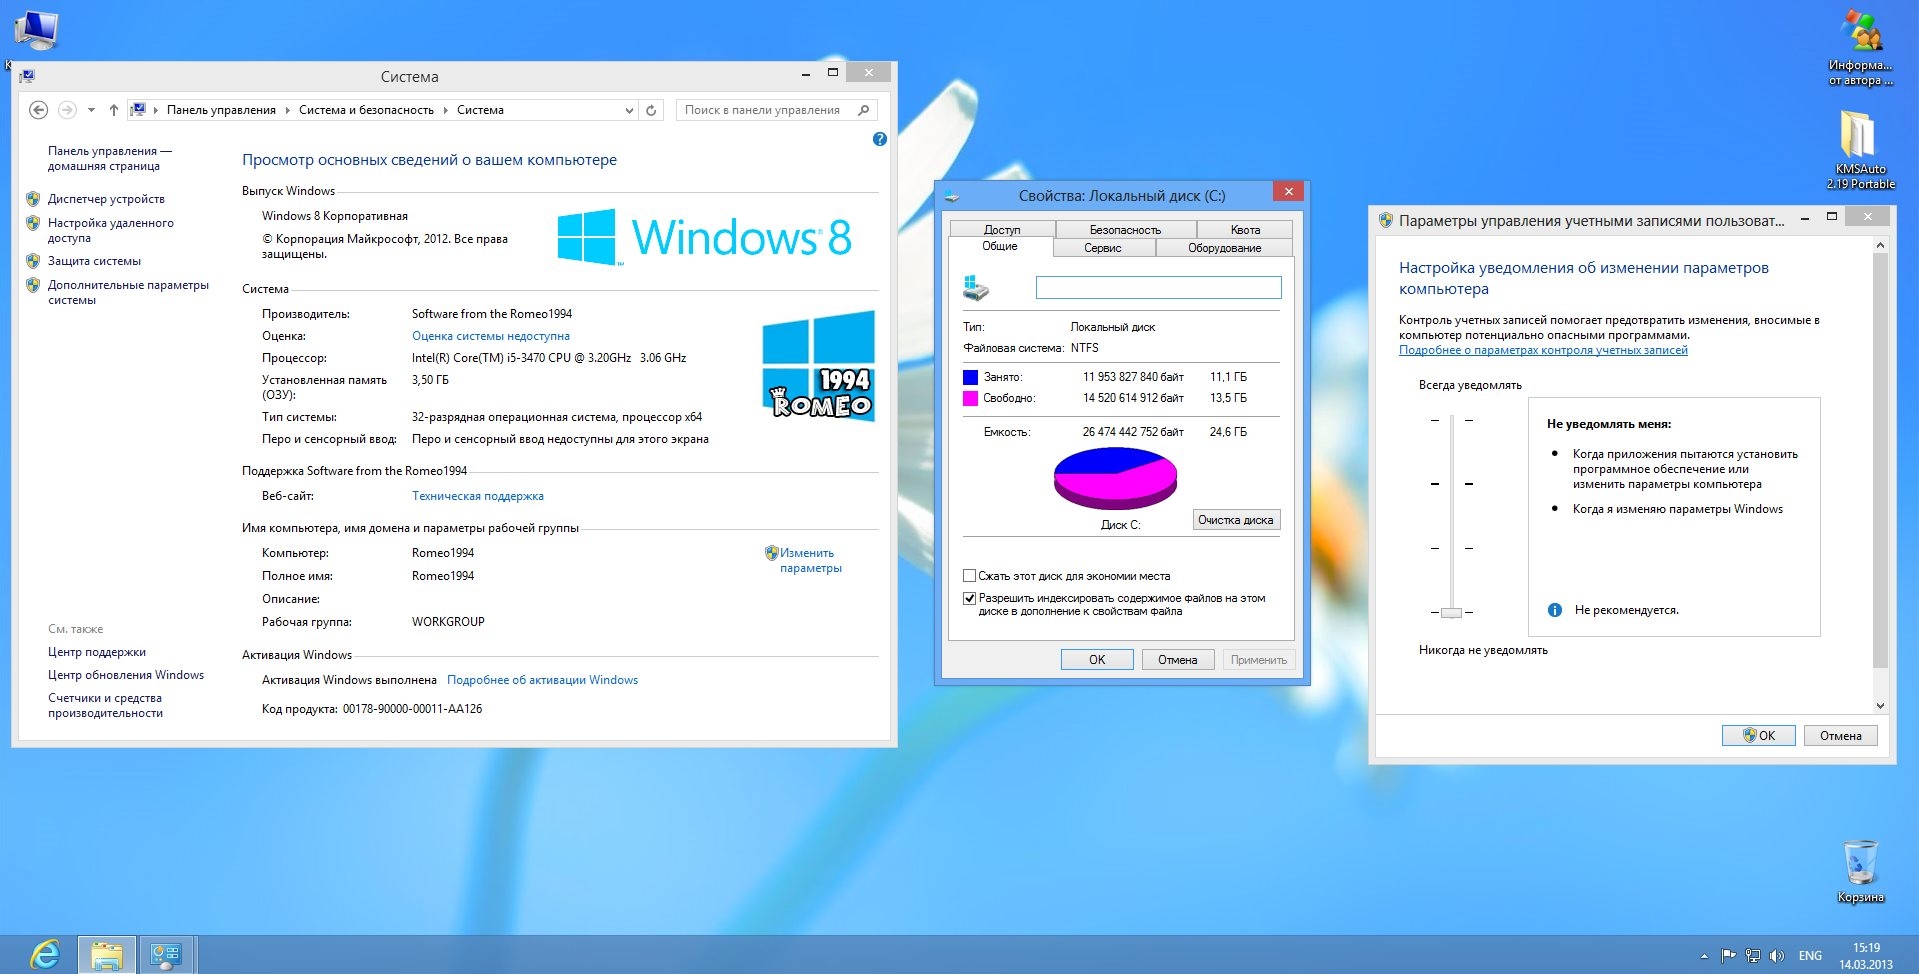Open the Информация от автора desktop icon
The image size is (1919, 974).
(x=1861, y=48)
